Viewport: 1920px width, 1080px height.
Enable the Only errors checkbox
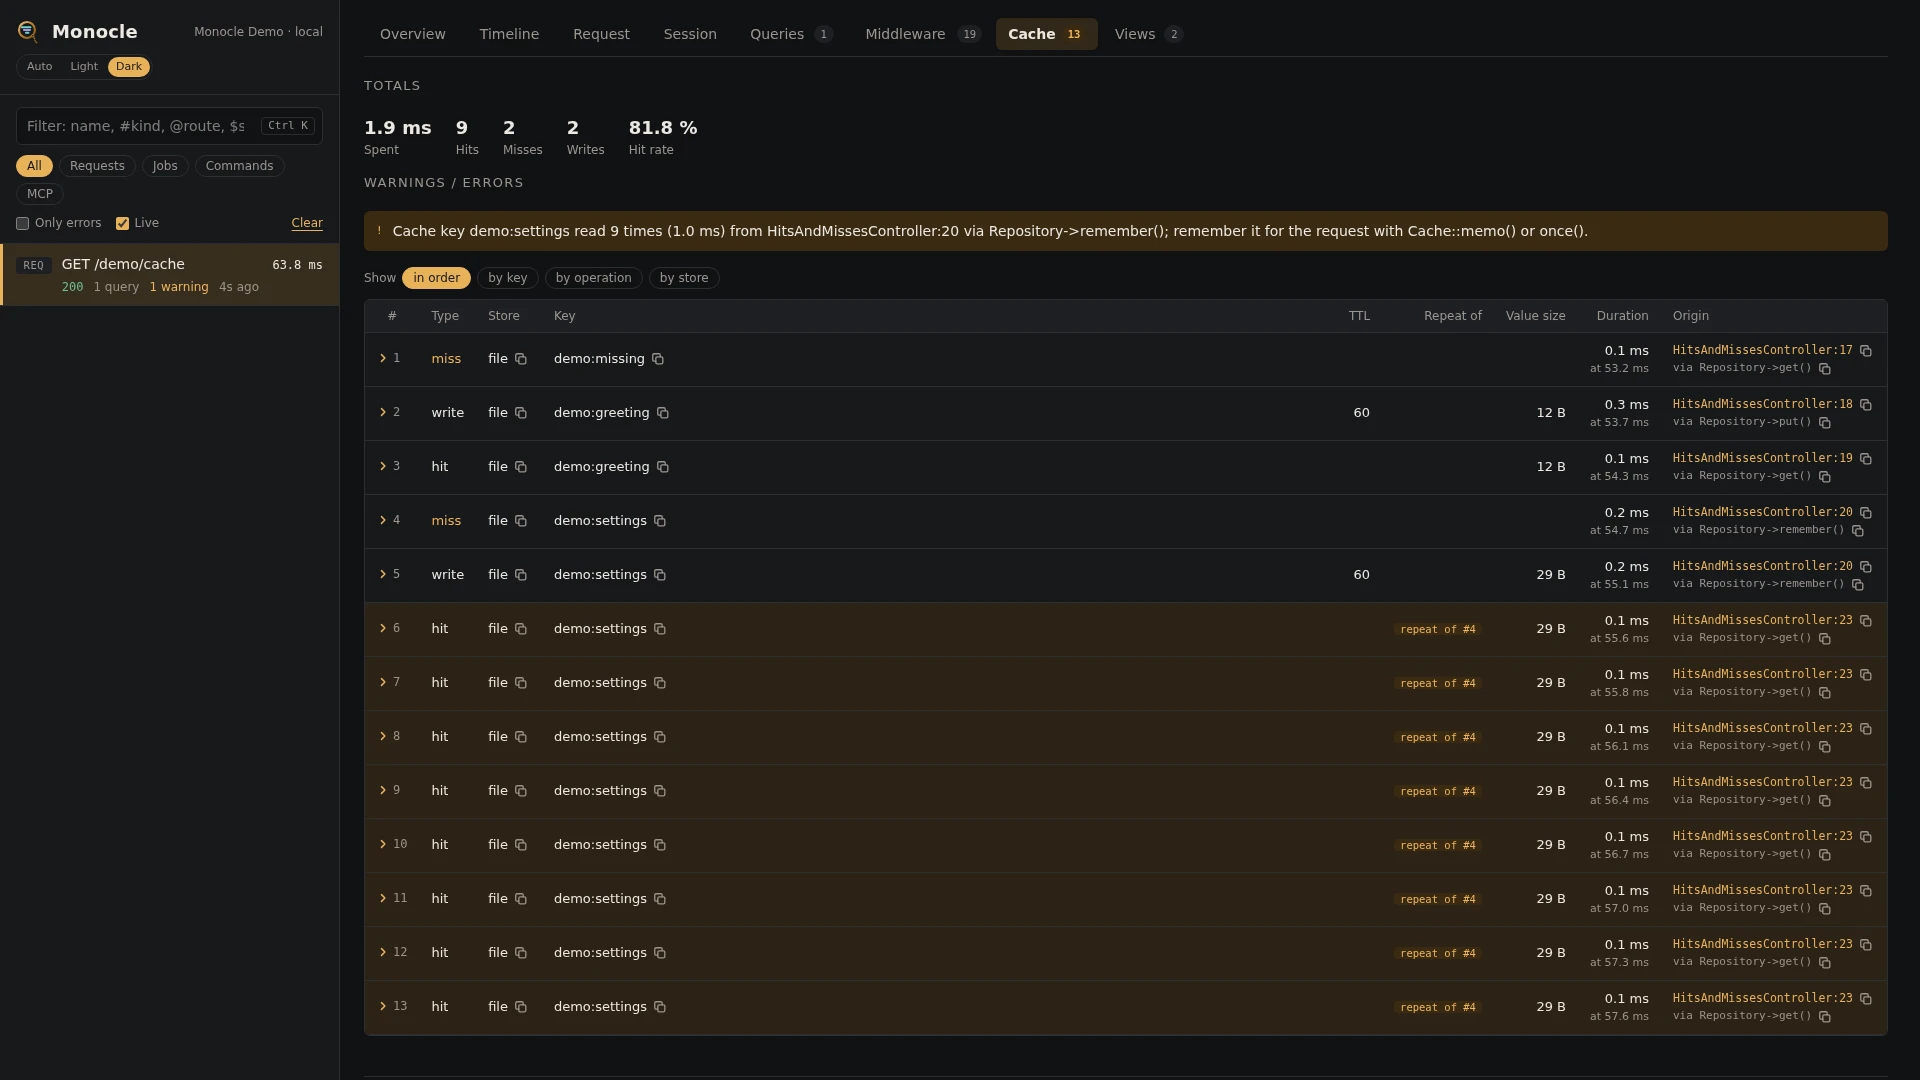[22, 224]
